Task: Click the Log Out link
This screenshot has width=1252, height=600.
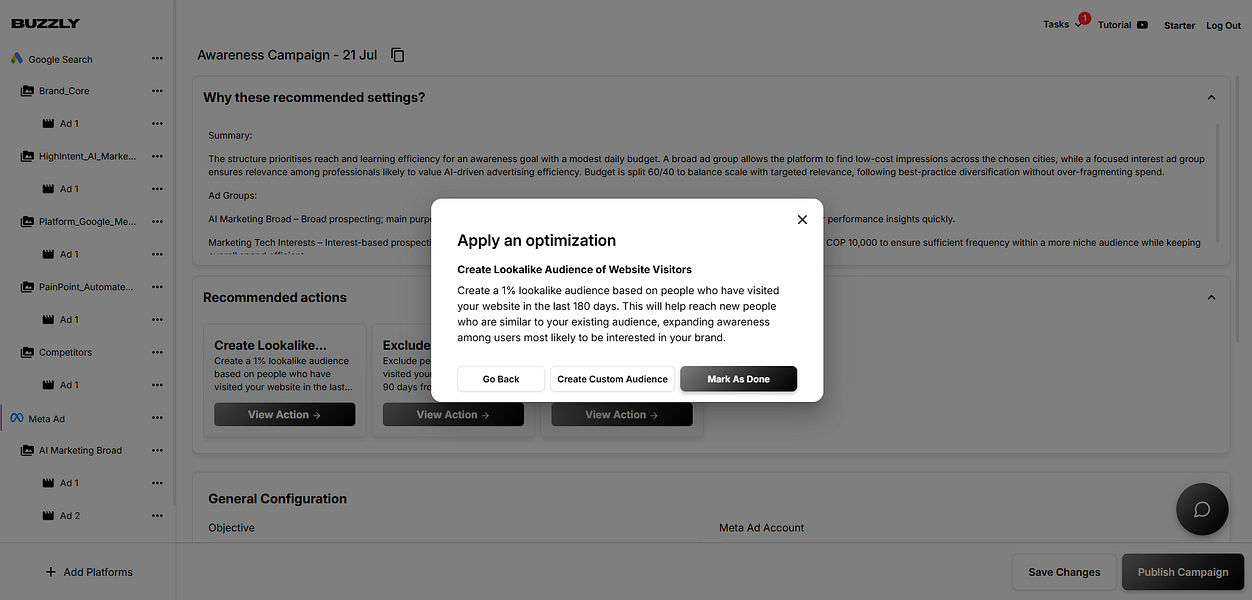Action: (1223, 25)
